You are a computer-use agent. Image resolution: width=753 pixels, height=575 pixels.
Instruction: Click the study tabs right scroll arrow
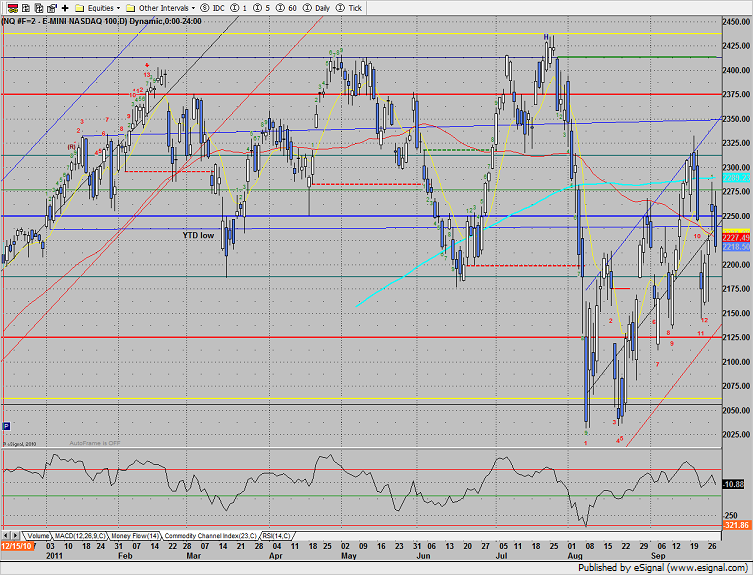tap(15, 535)
